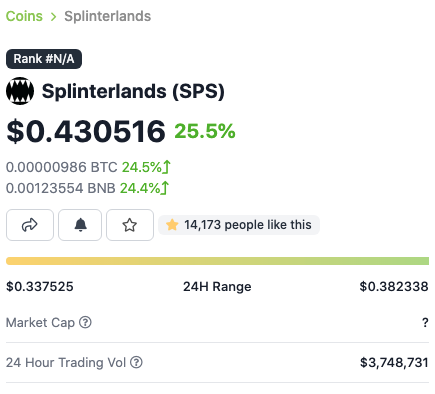Click the share arrow icon button

click(x=30, y=225)
